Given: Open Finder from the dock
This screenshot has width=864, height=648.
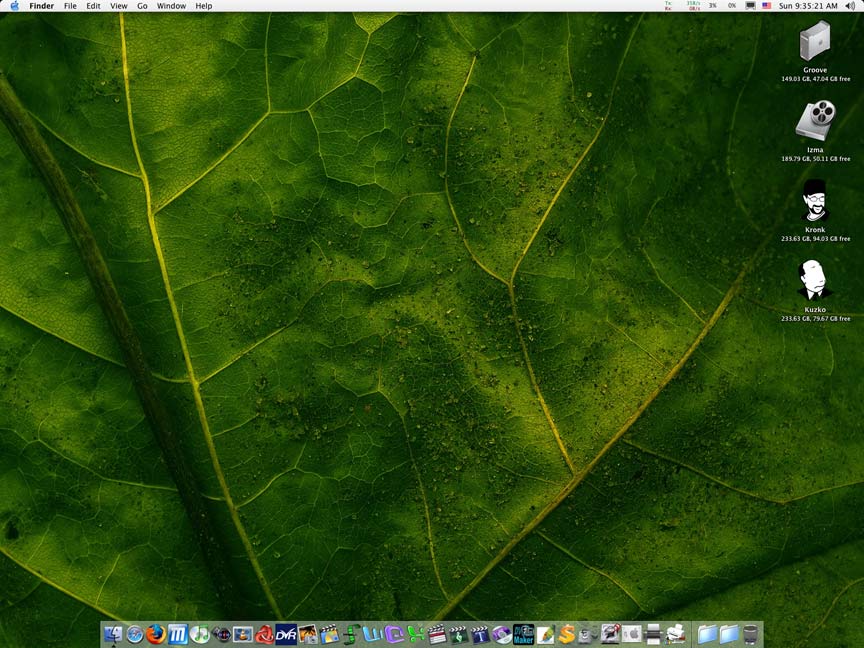Looking at the screenshot, I should pyautogui.click(x=113, y=634).
